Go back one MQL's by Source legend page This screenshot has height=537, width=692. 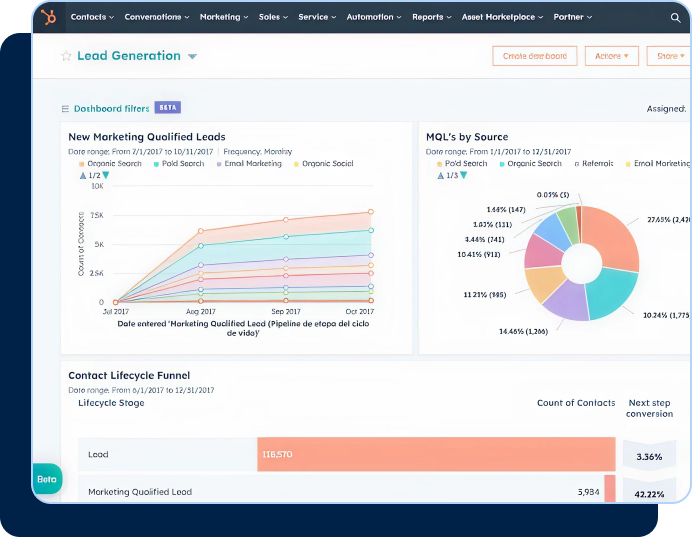(440, 175)
